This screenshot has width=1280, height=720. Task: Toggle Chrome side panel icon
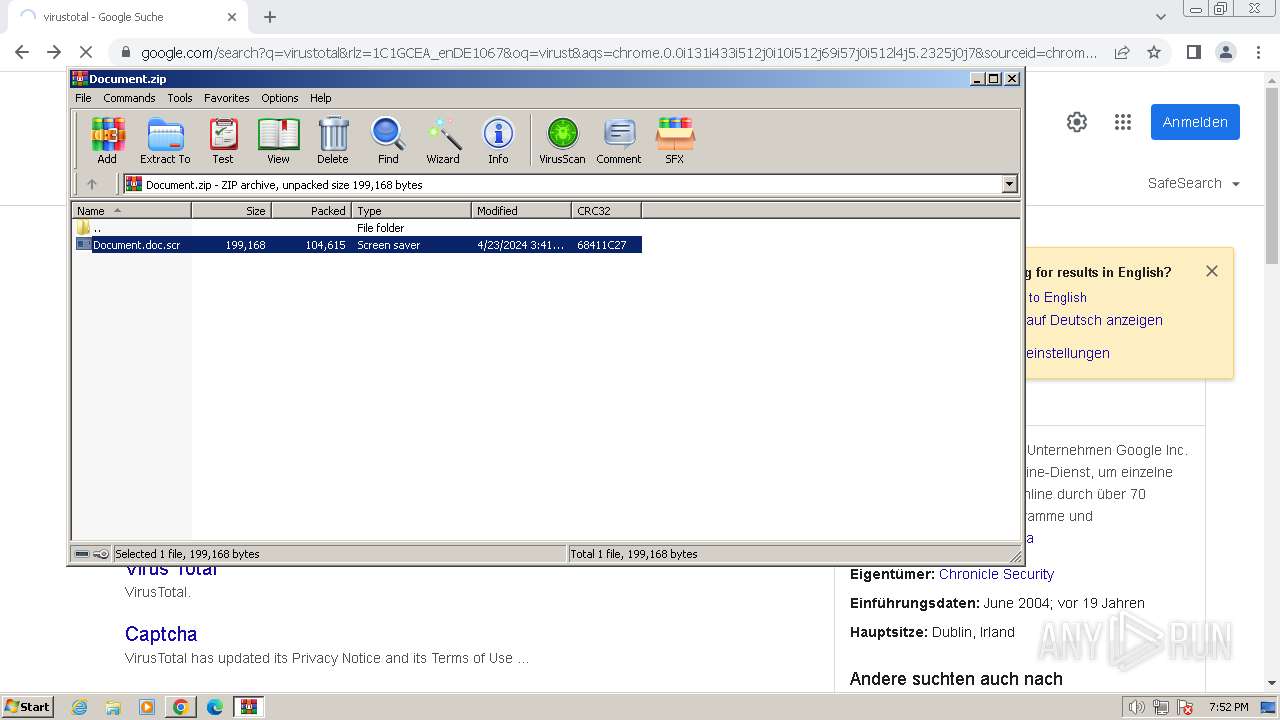1193,52
